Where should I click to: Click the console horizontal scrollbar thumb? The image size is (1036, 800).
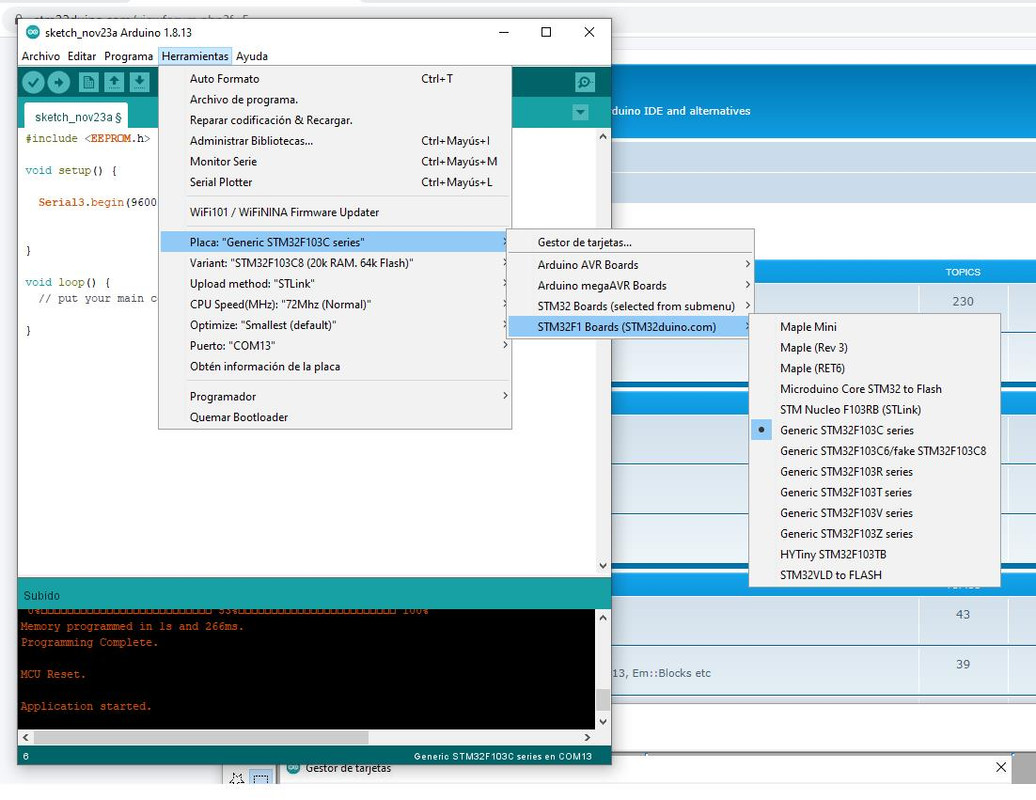(x=201, y=737)
